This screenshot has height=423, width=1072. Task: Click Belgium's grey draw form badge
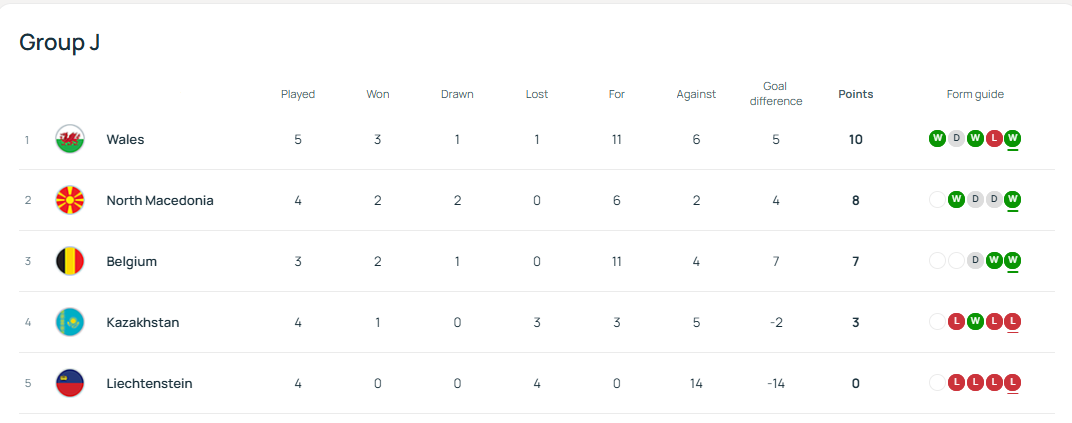point(975,260)
